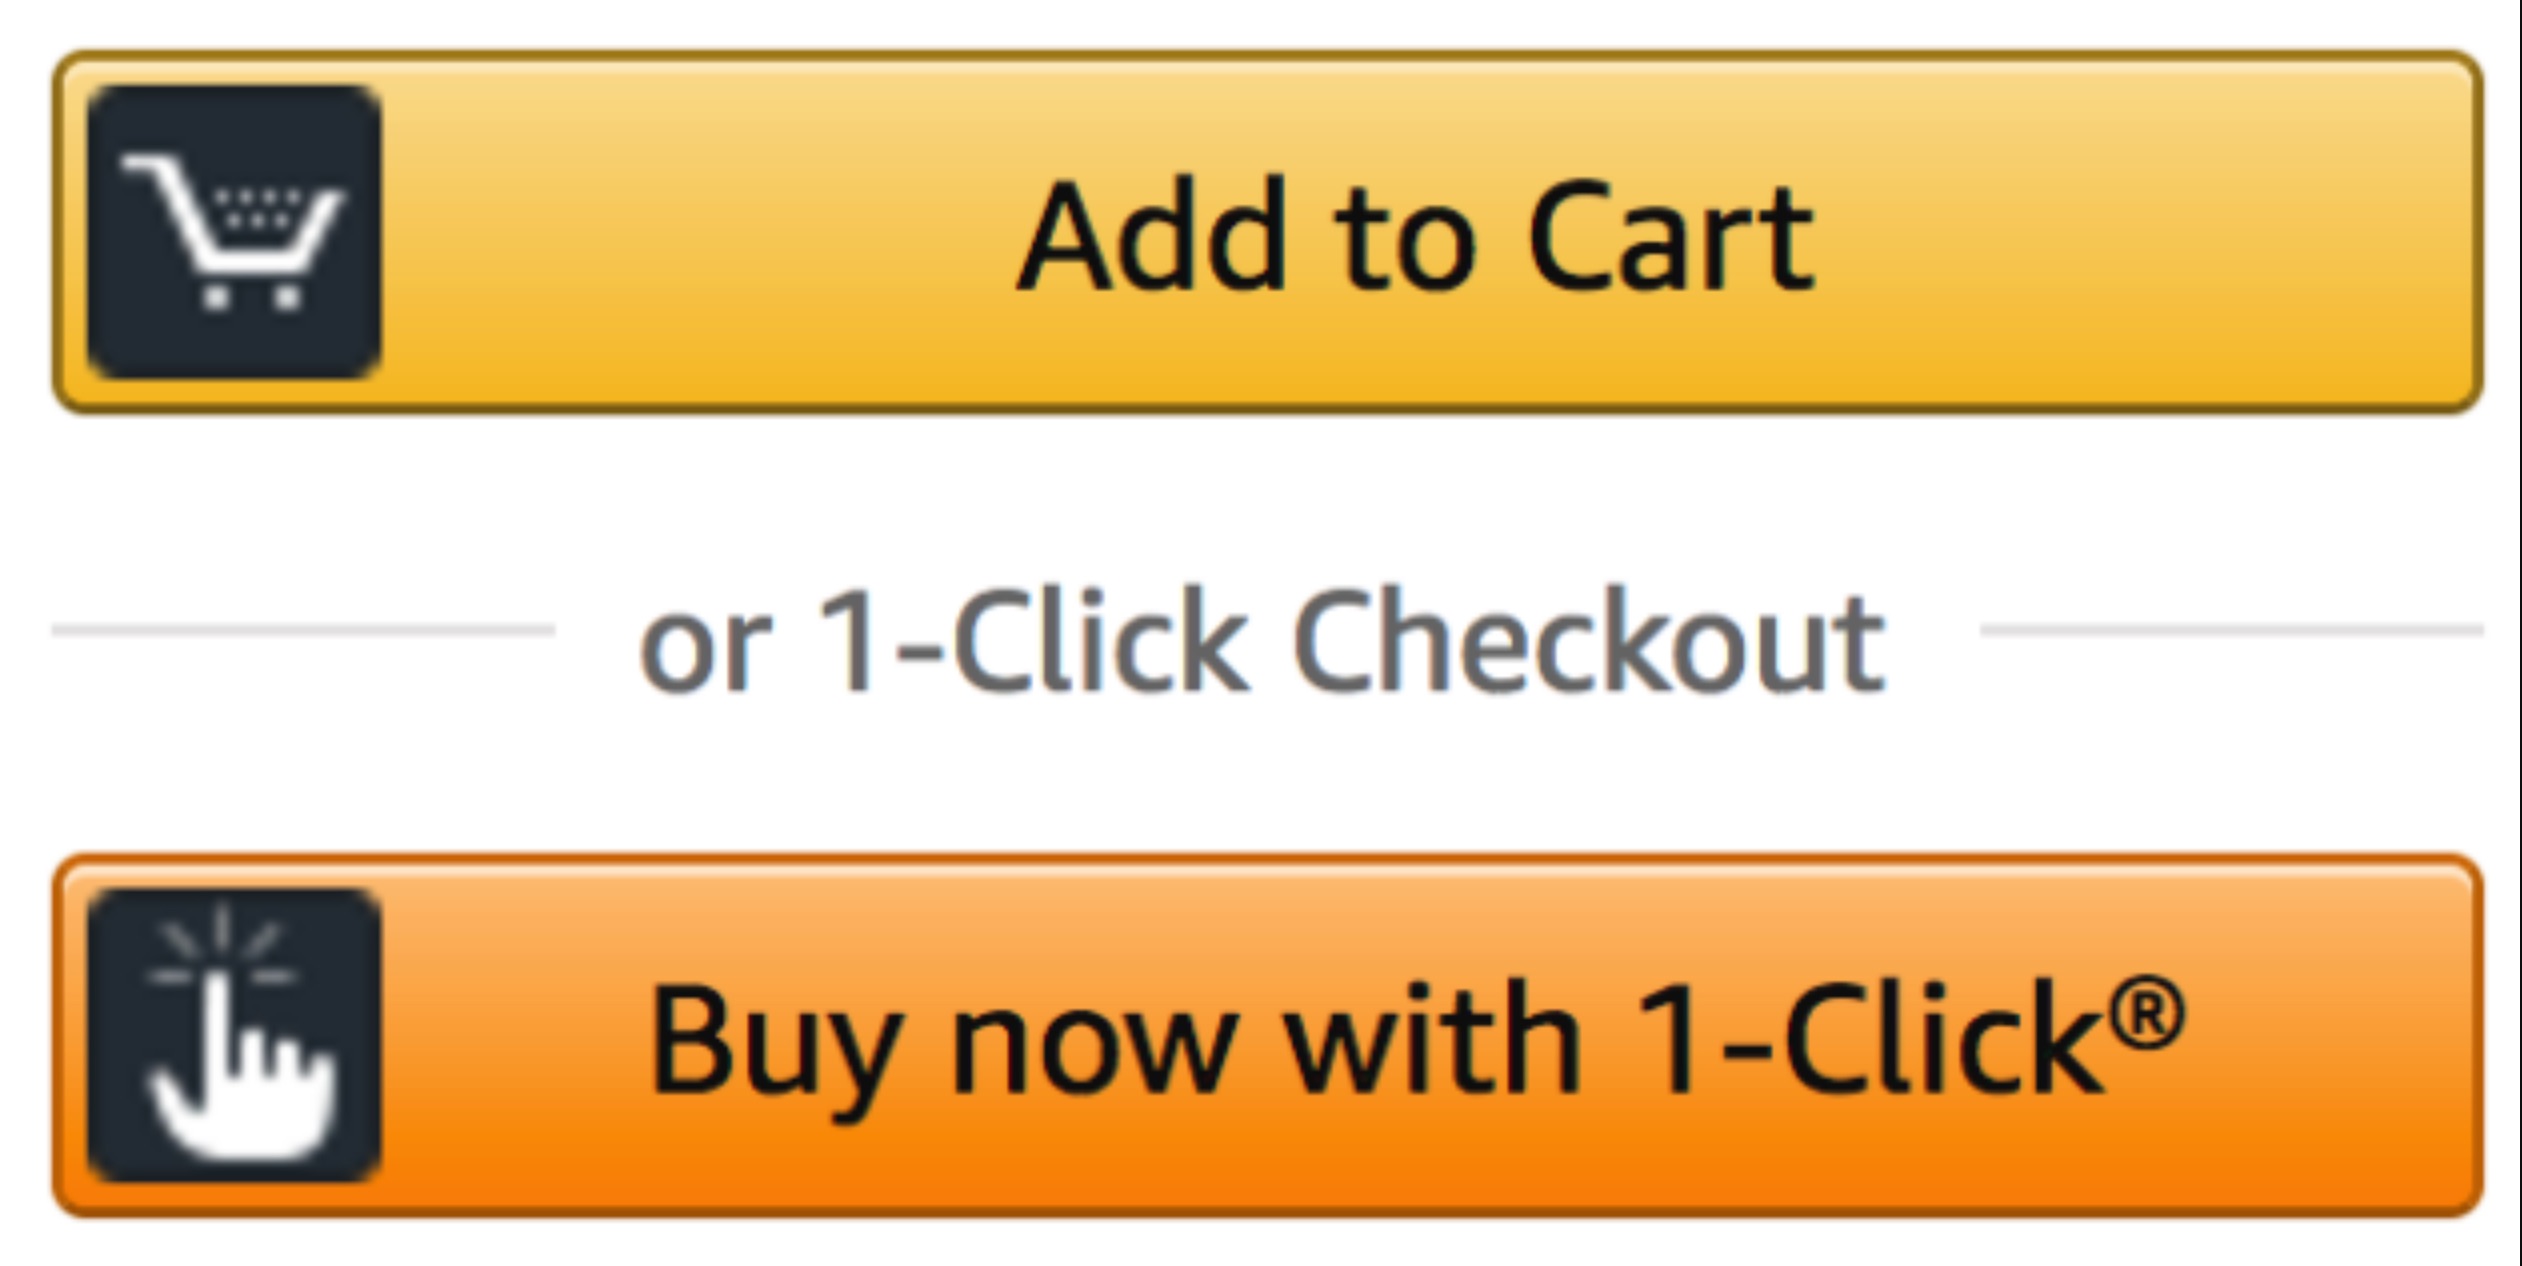Click the Add to Cart text
Viewport: 2522px width, 1266px height.
point(1420,230)
